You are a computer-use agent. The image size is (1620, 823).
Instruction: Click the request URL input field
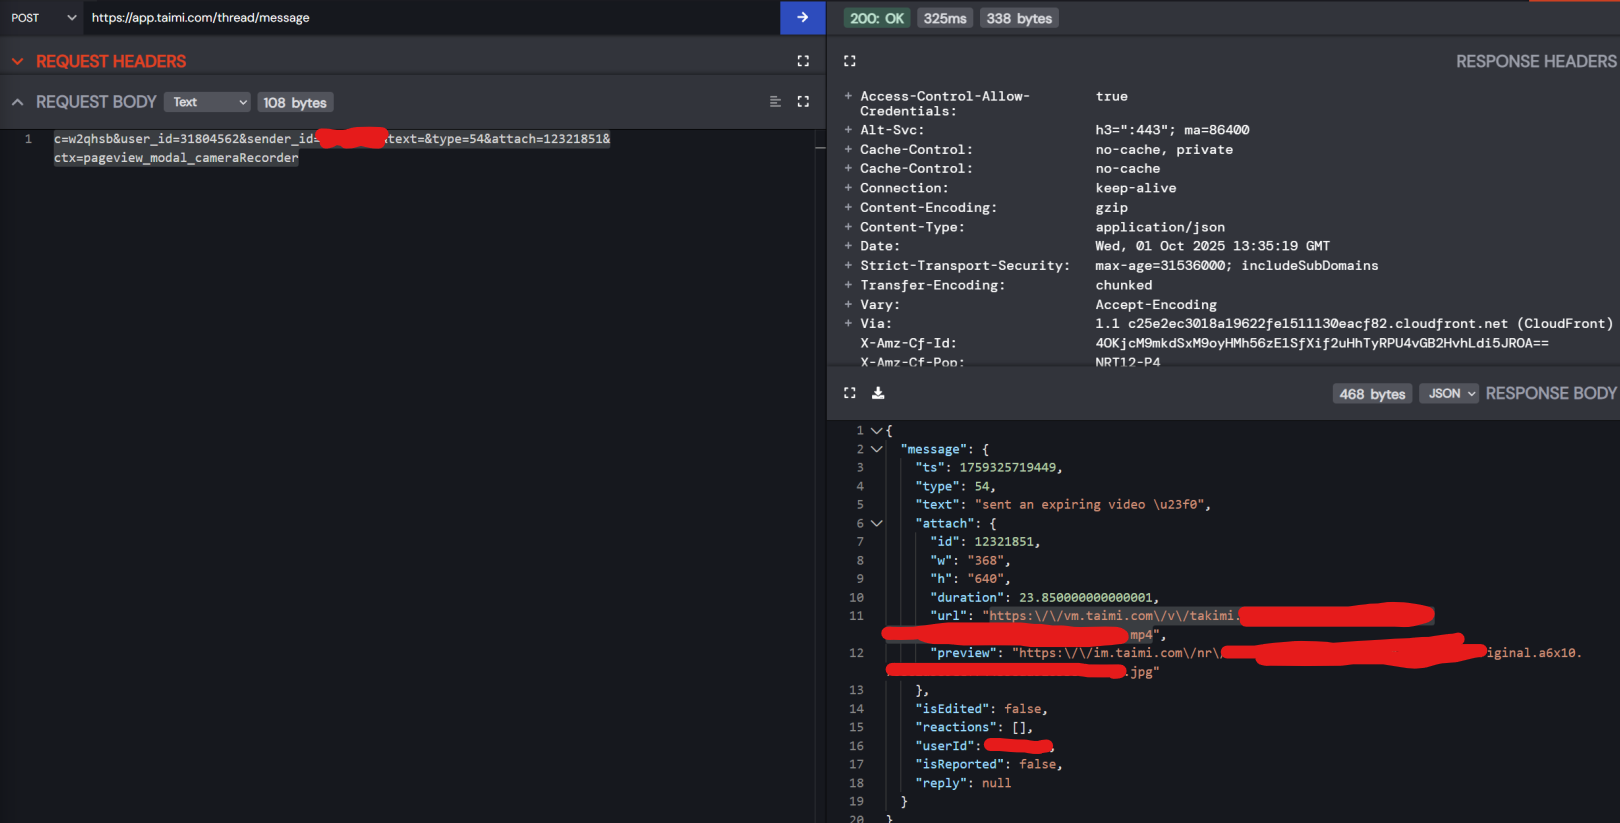tap(431, 18)
